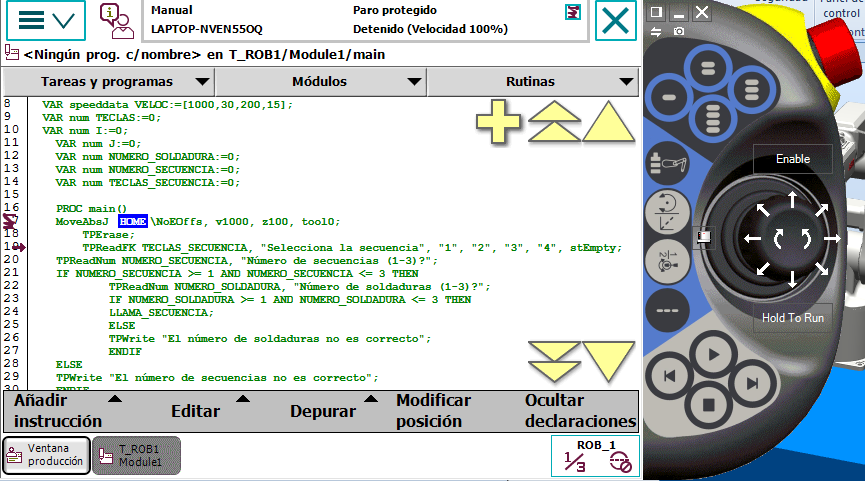Jump page up with double up arrow
Image resolution: width=865 pixels, height=481 pixels.
[554, 121]
